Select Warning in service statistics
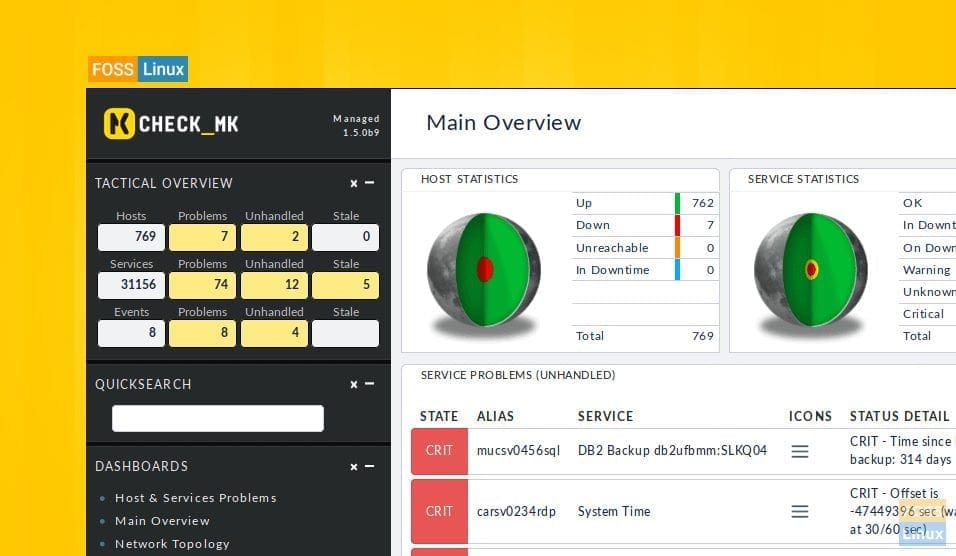Image resolution: width=956 pixels, height=556 pixels. (x=927, y=270)
